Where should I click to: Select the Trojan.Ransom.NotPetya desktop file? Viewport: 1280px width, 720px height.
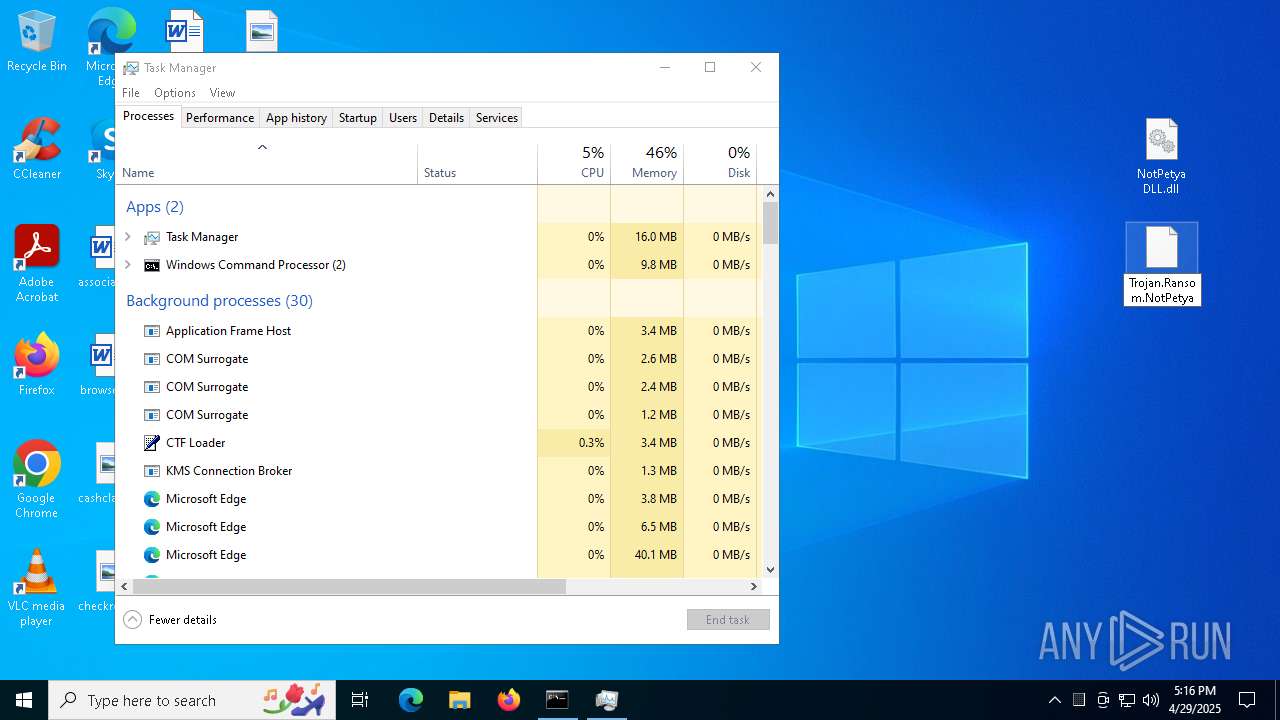point(1162,264)
